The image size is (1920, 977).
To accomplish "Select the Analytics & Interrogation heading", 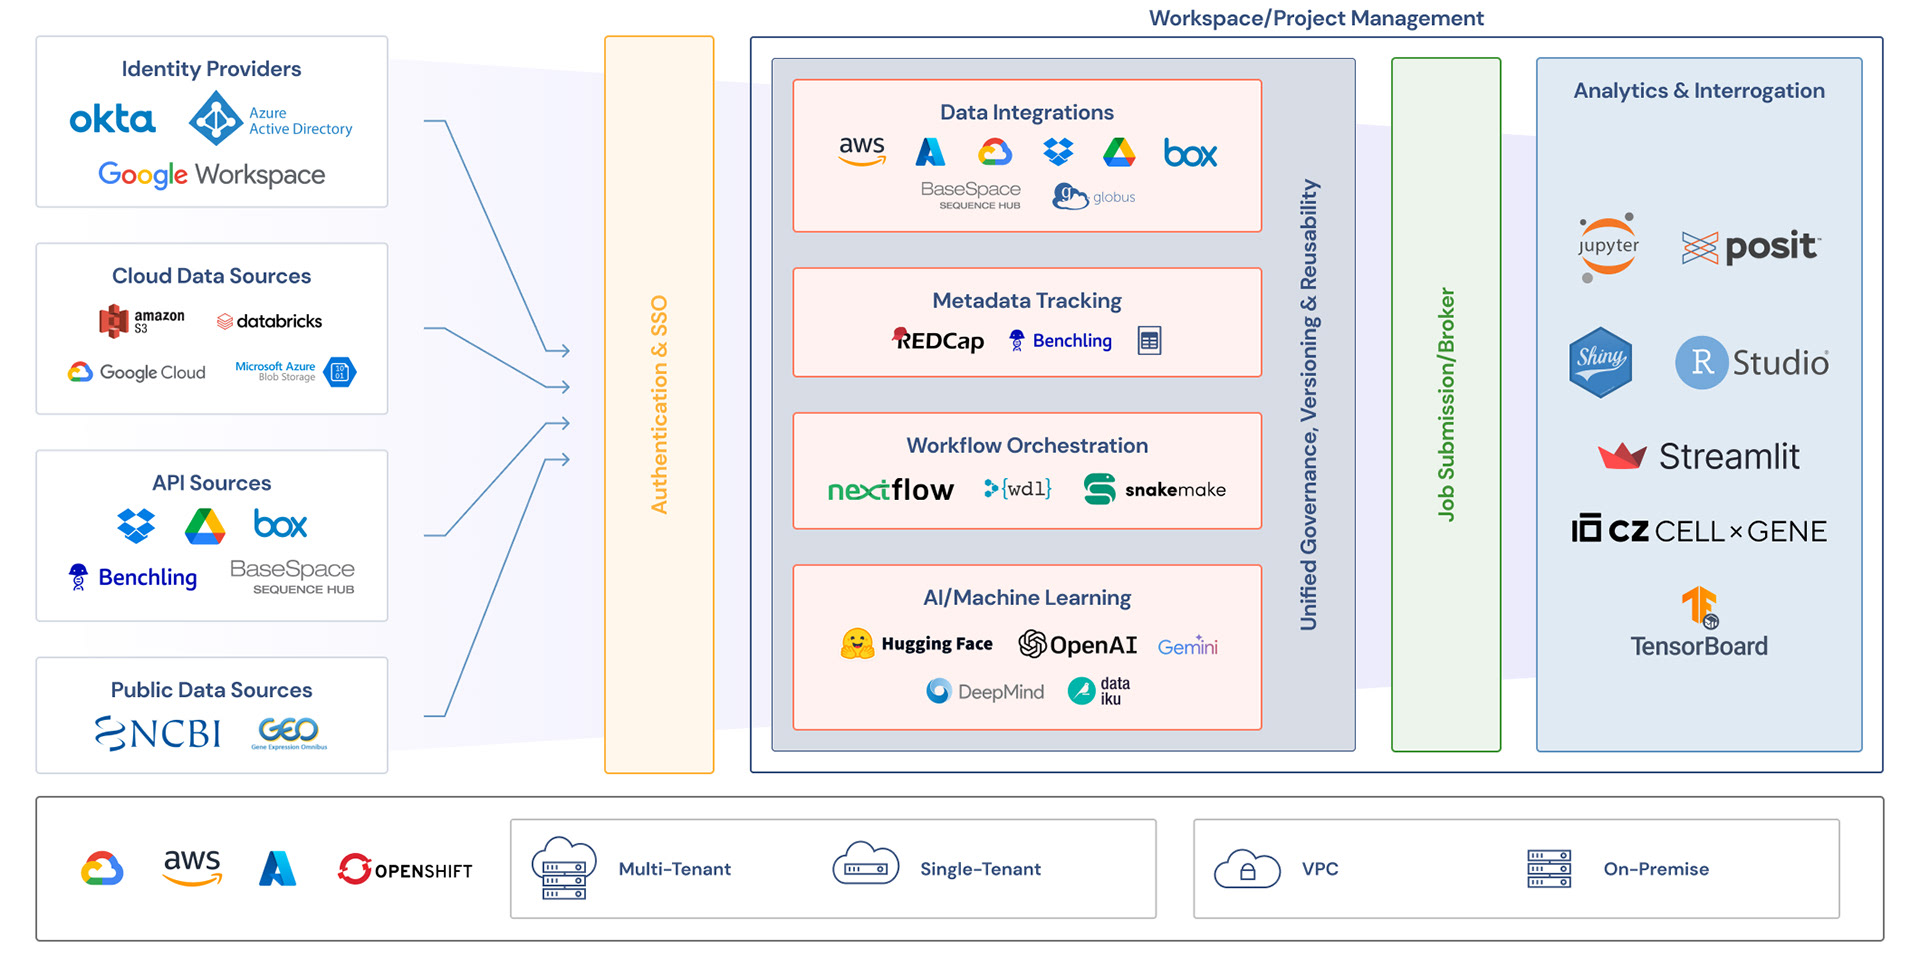I will point(1699,91).
